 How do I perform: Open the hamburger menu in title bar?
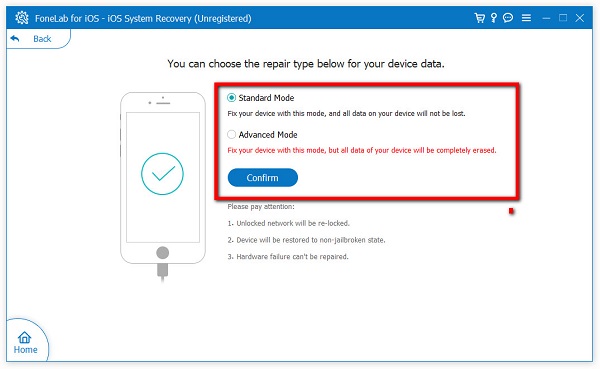point(527,18)
